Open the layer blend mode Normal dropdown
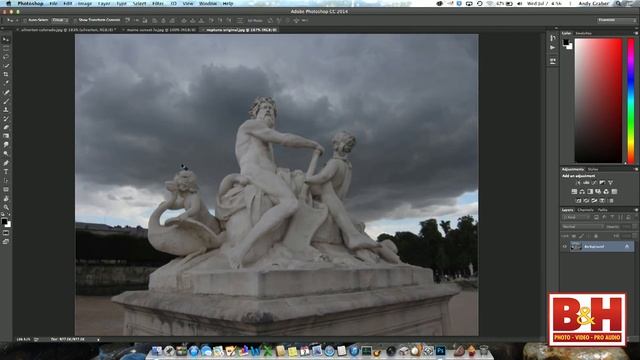The height and width of the screenshot is (360, 640). pyautogui.click(x=582, y=227)
